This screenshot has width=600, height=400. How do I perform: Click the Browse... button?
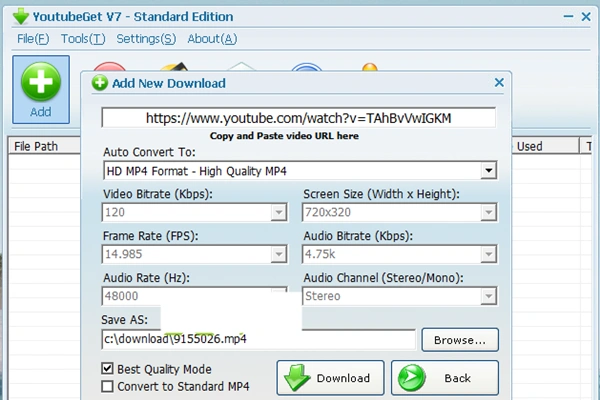click(x=459, y=340)
